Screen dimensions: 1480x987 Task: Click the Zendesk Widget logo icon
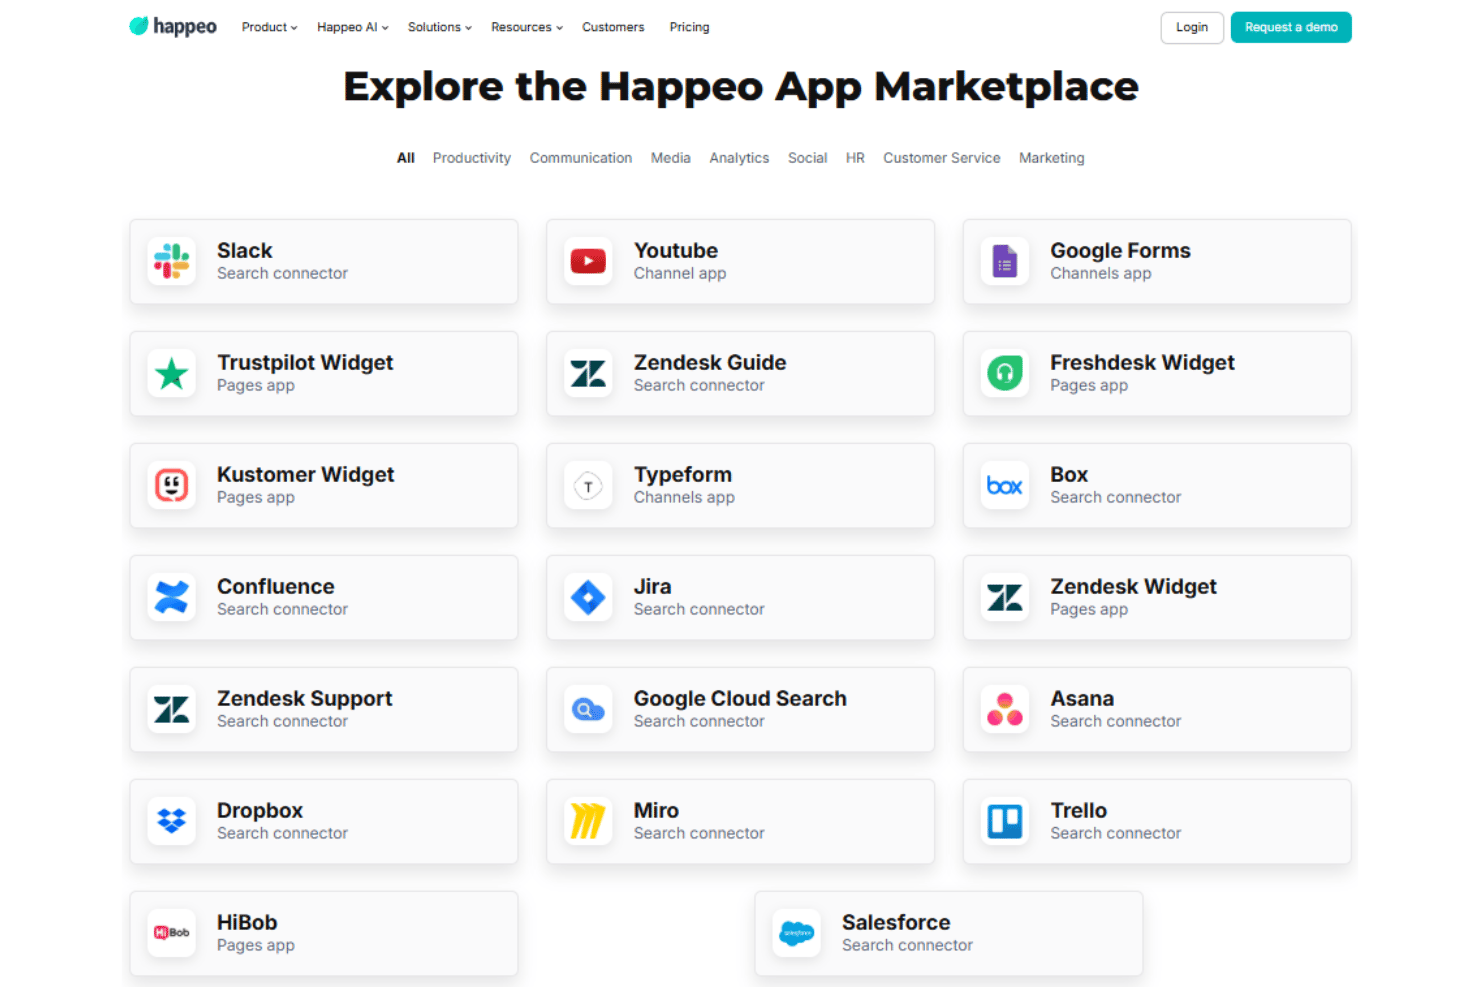(1005, 597)
